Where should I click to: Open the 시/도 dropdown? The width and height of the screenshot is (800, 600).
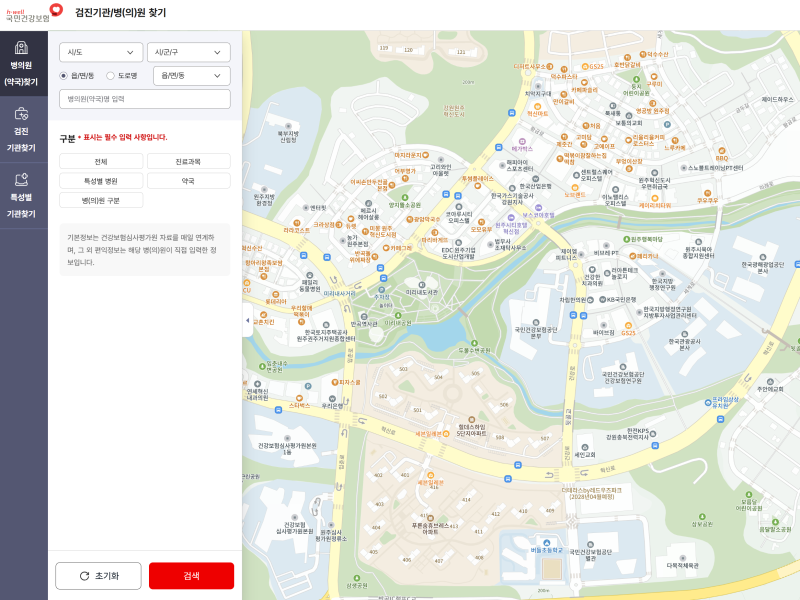(101, 52)
